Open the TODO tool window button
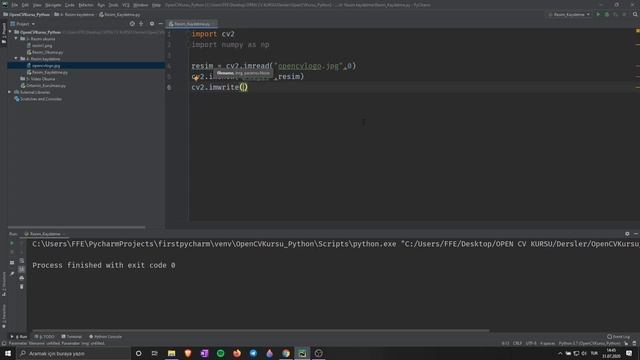The image size is (640, 360). (x=44, y=337)
